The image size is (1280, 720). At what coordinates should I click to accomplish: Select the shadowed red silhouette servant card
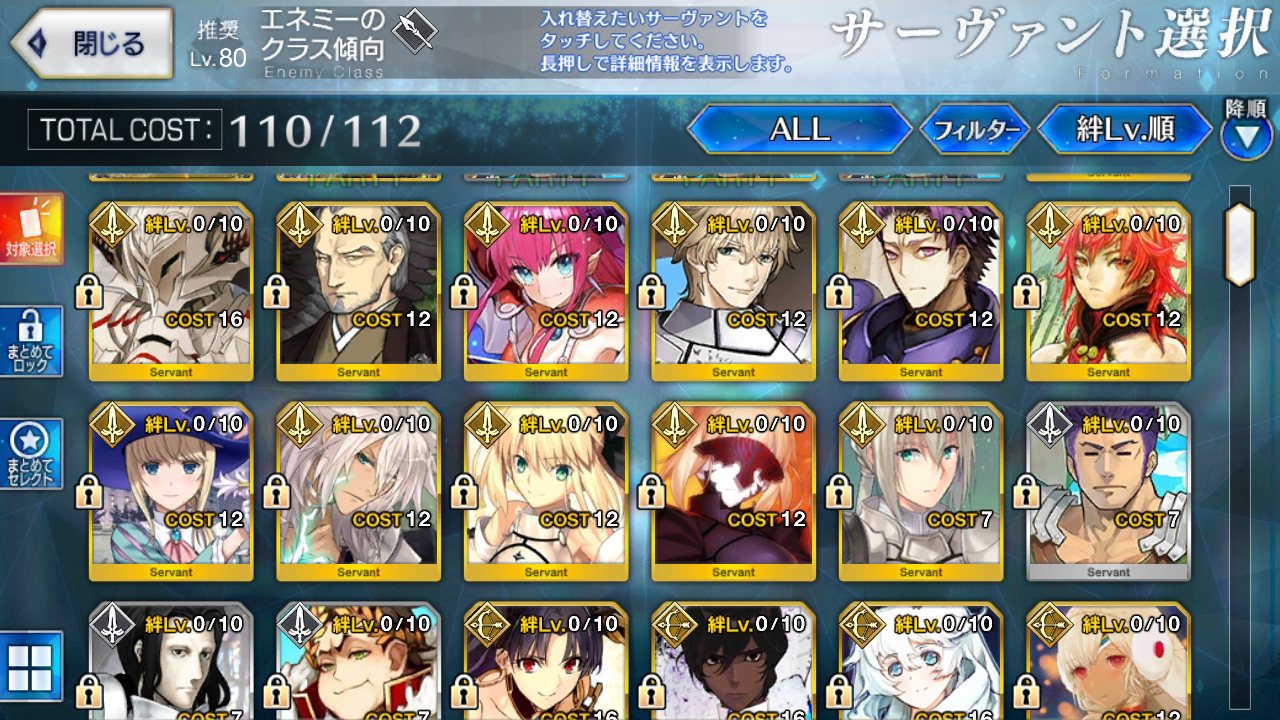(733, 492)
